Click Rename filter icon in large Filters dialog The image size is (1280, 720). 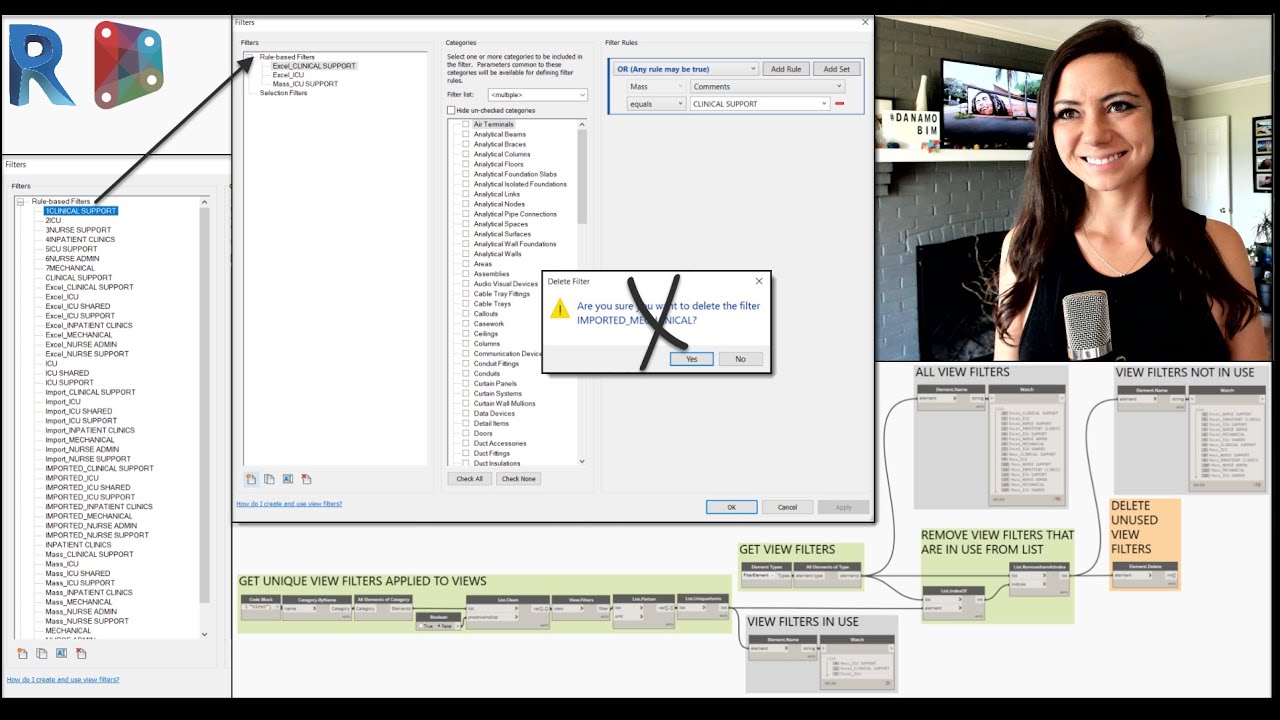click(288, 479)
